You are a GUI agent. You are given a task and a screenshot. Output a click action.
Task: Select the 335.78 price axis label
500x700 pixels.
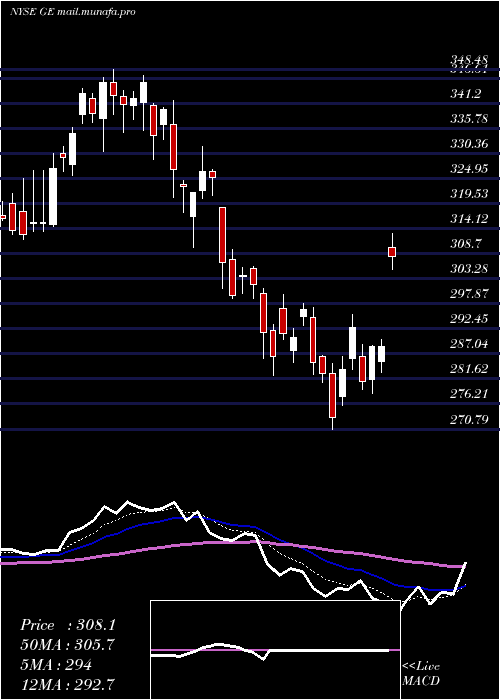coord(469,119)
